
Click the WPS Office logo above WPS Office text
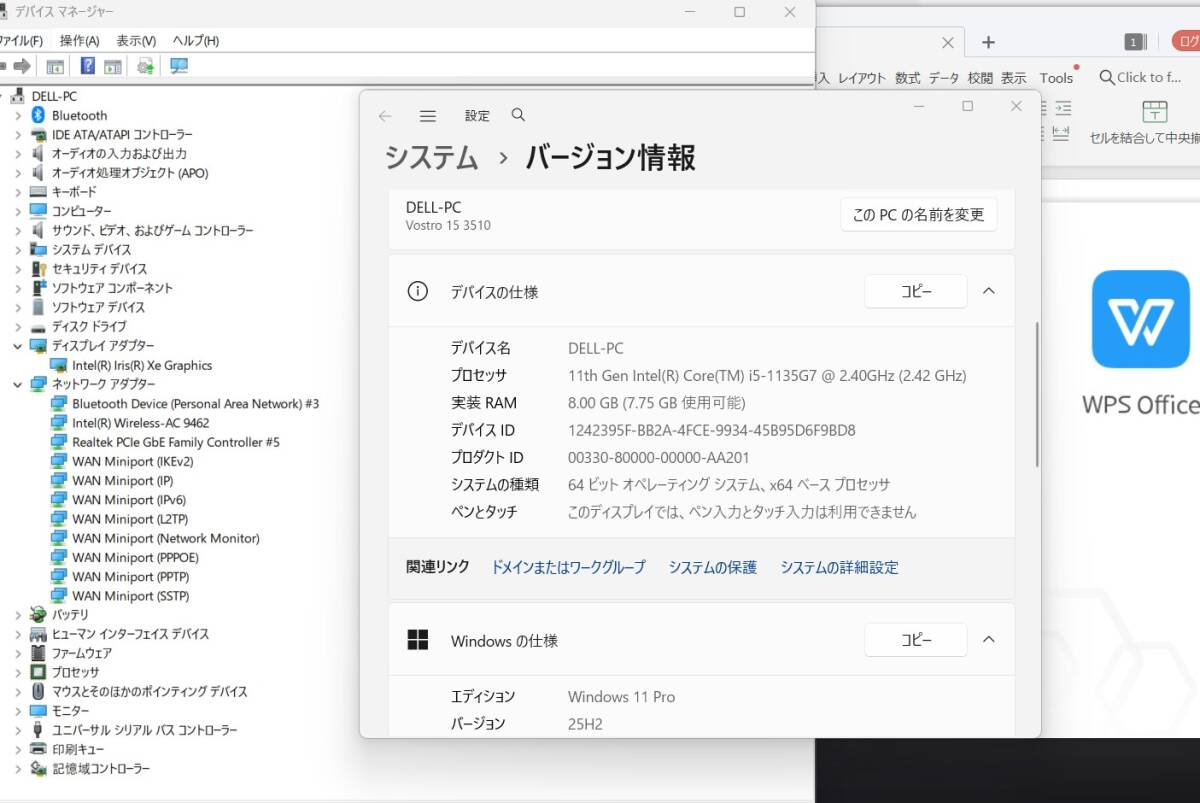pos(1141,319)
